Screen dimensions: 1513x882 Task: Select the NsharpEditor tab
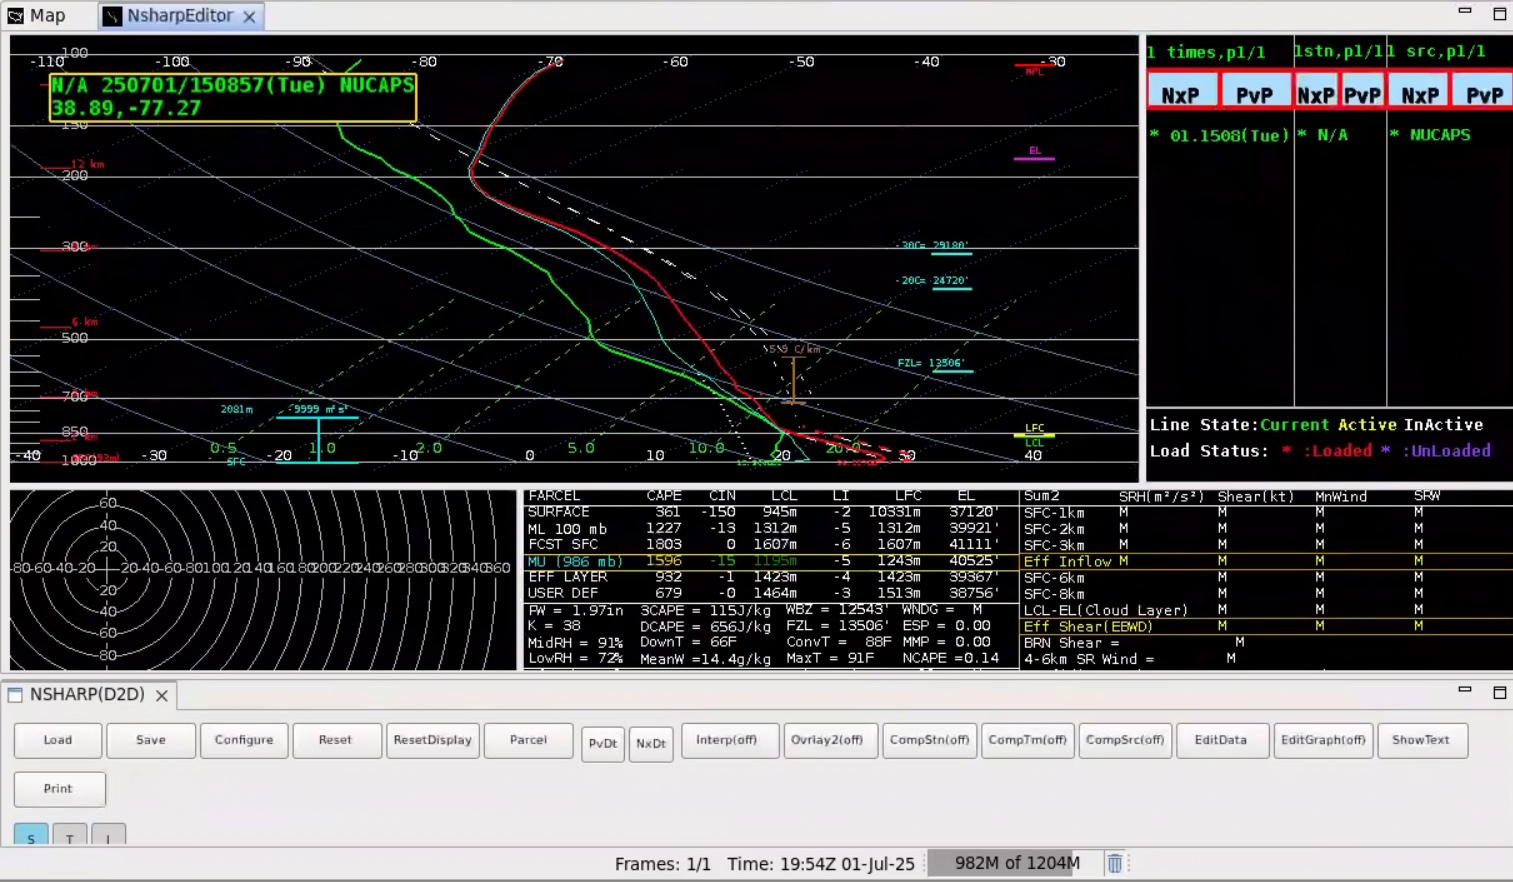click(x=179, y=15)
